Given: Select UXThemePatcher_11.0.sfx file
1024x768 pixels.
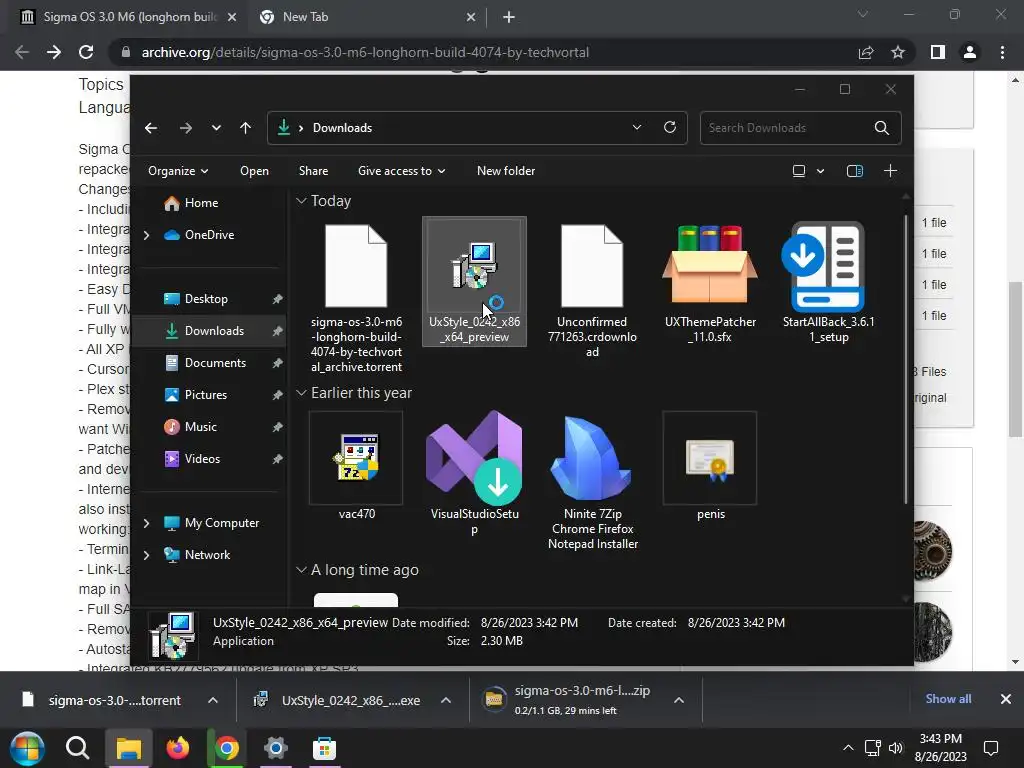Looking at the screenshot, I should (711, 283).
